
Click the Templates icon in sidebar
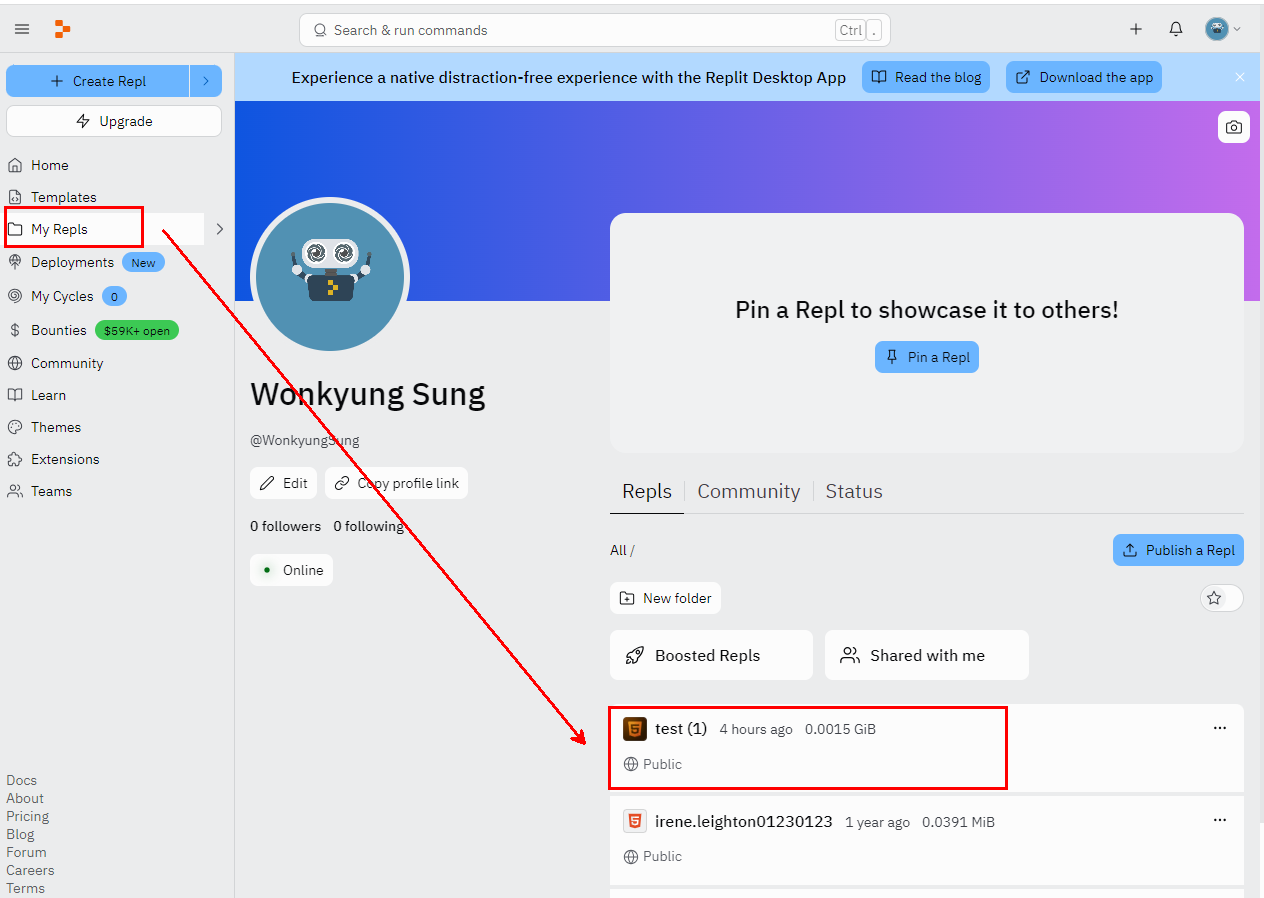(x=15, y=197)
